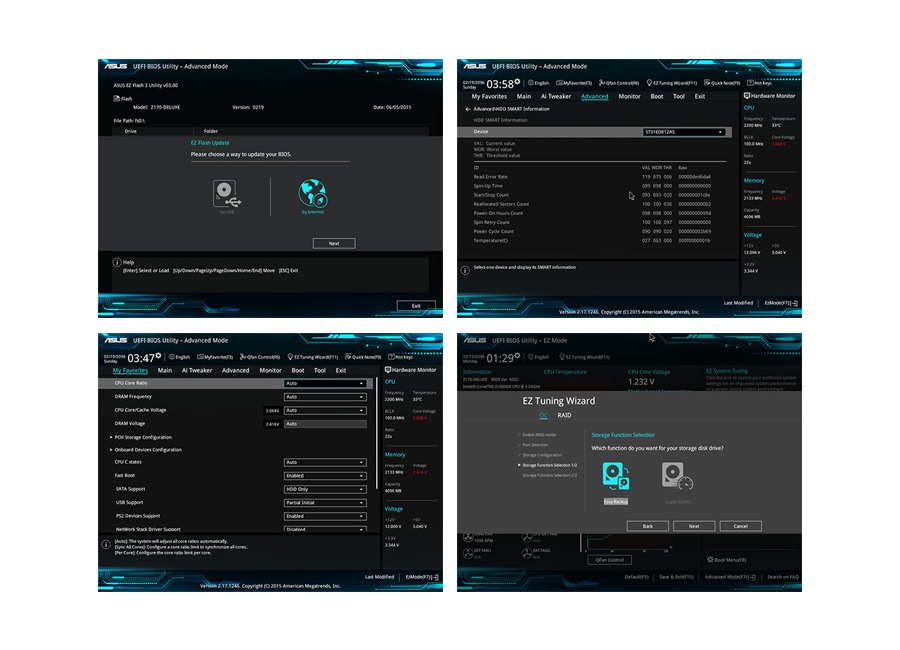Open the CPU Core/Cache Voltage Auto dropdown

click(x=325, y=411)
